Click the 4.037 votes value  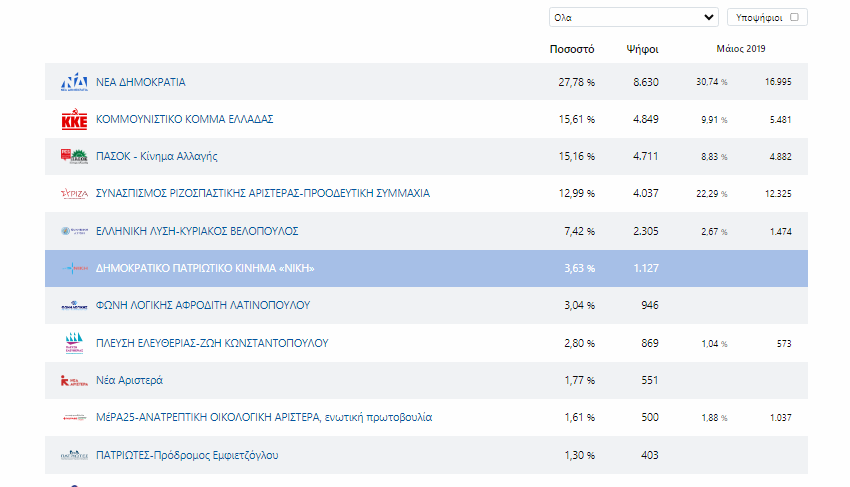[646, 193]
